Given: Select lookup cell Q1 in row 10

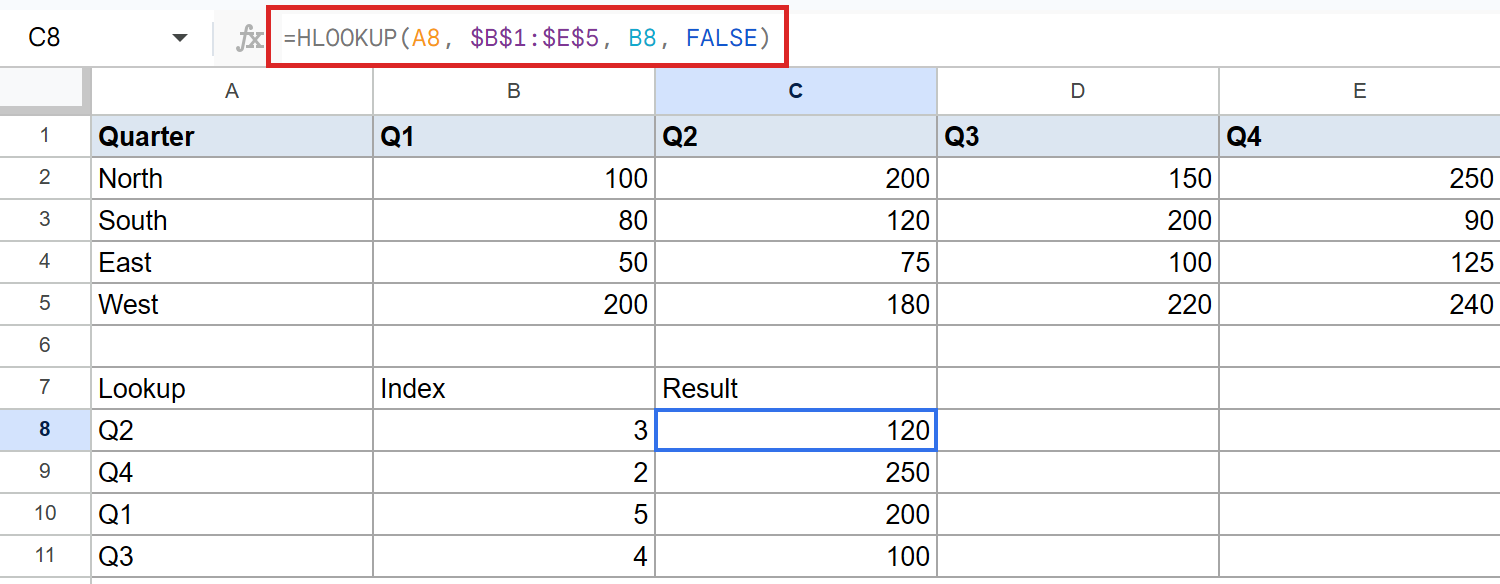Looking at the screenshot, I should [x=232, y=514].
